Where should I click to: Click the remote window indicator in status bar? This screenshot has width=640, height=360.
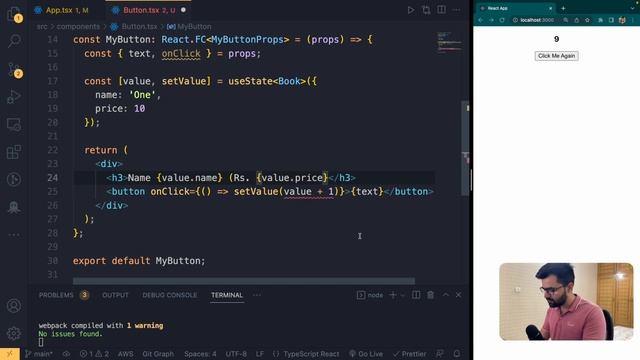coord(10,354)
